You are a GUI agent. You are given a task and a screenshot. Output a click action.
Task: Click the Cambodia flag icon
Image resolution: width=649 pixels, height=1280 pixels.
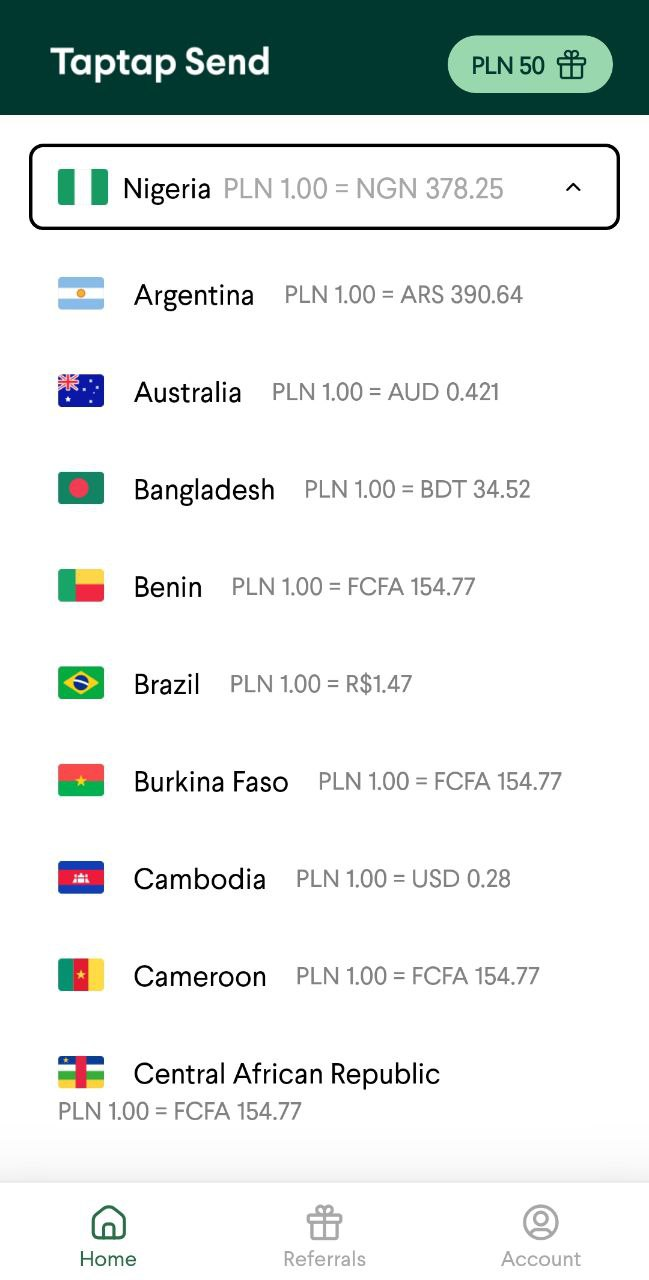[x=81, y=878]
